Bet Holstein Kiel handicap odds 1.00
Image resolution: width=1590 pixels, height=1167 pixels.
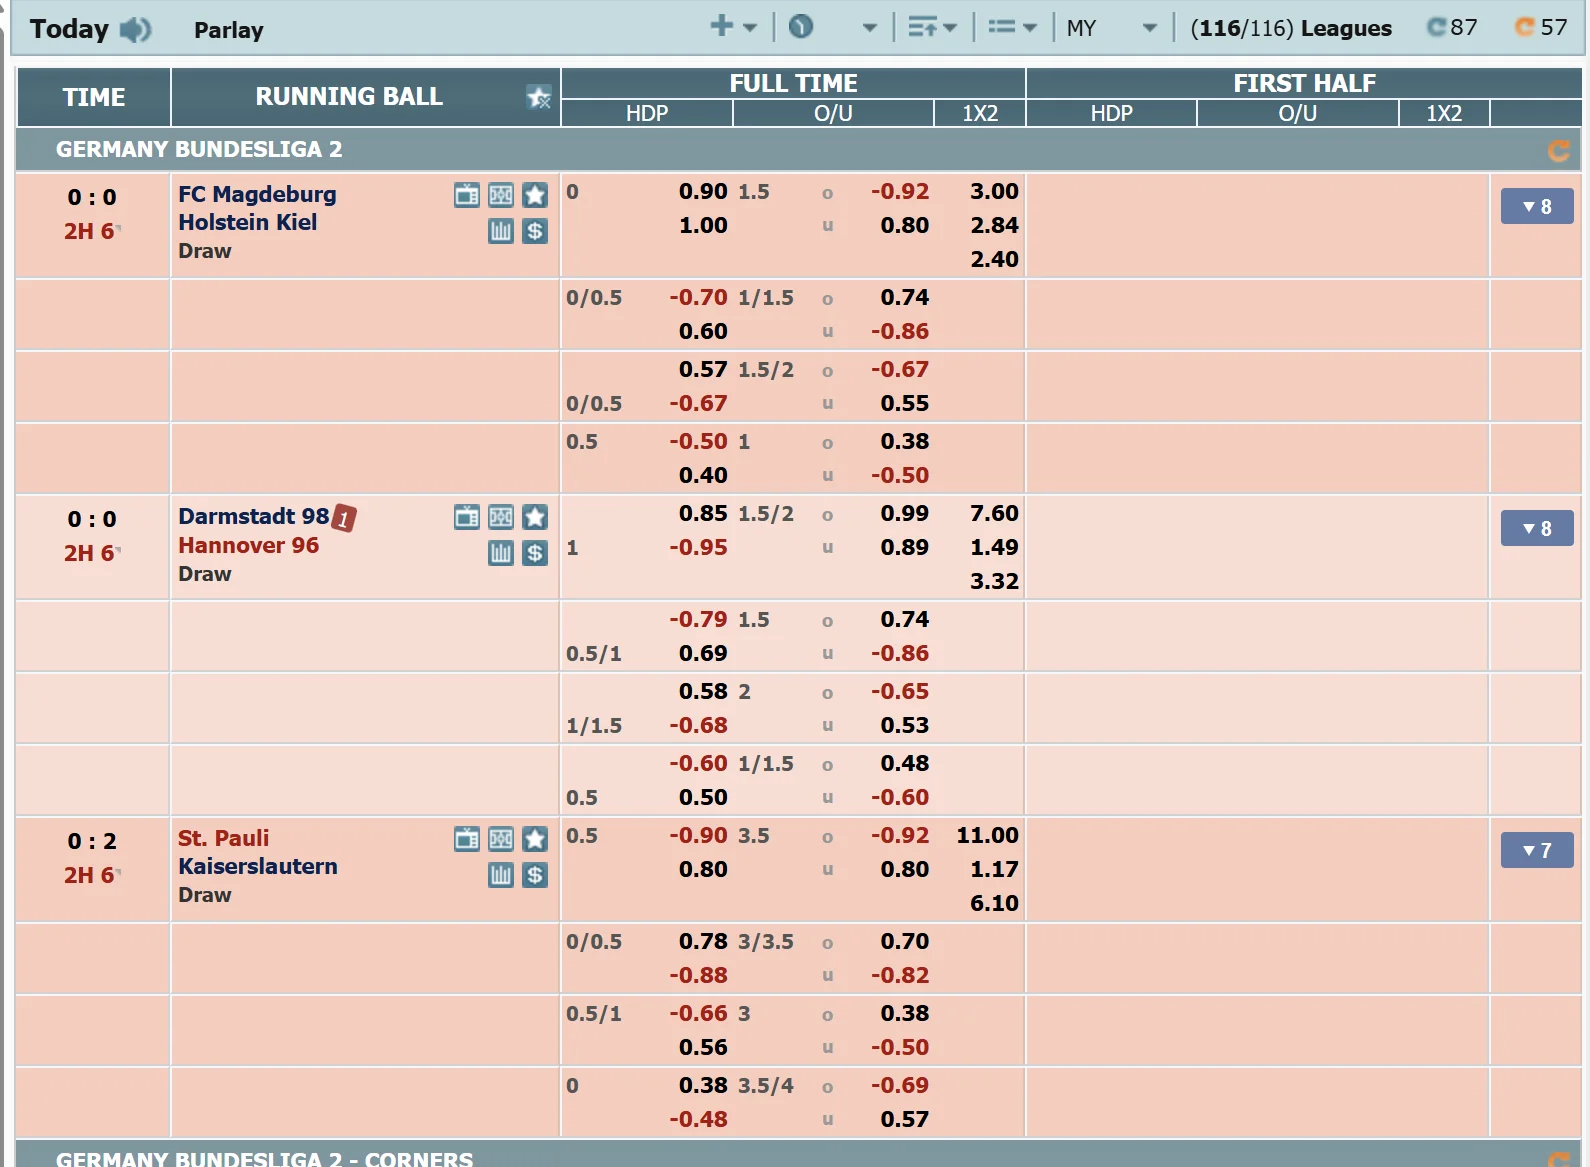coord(703,225)
